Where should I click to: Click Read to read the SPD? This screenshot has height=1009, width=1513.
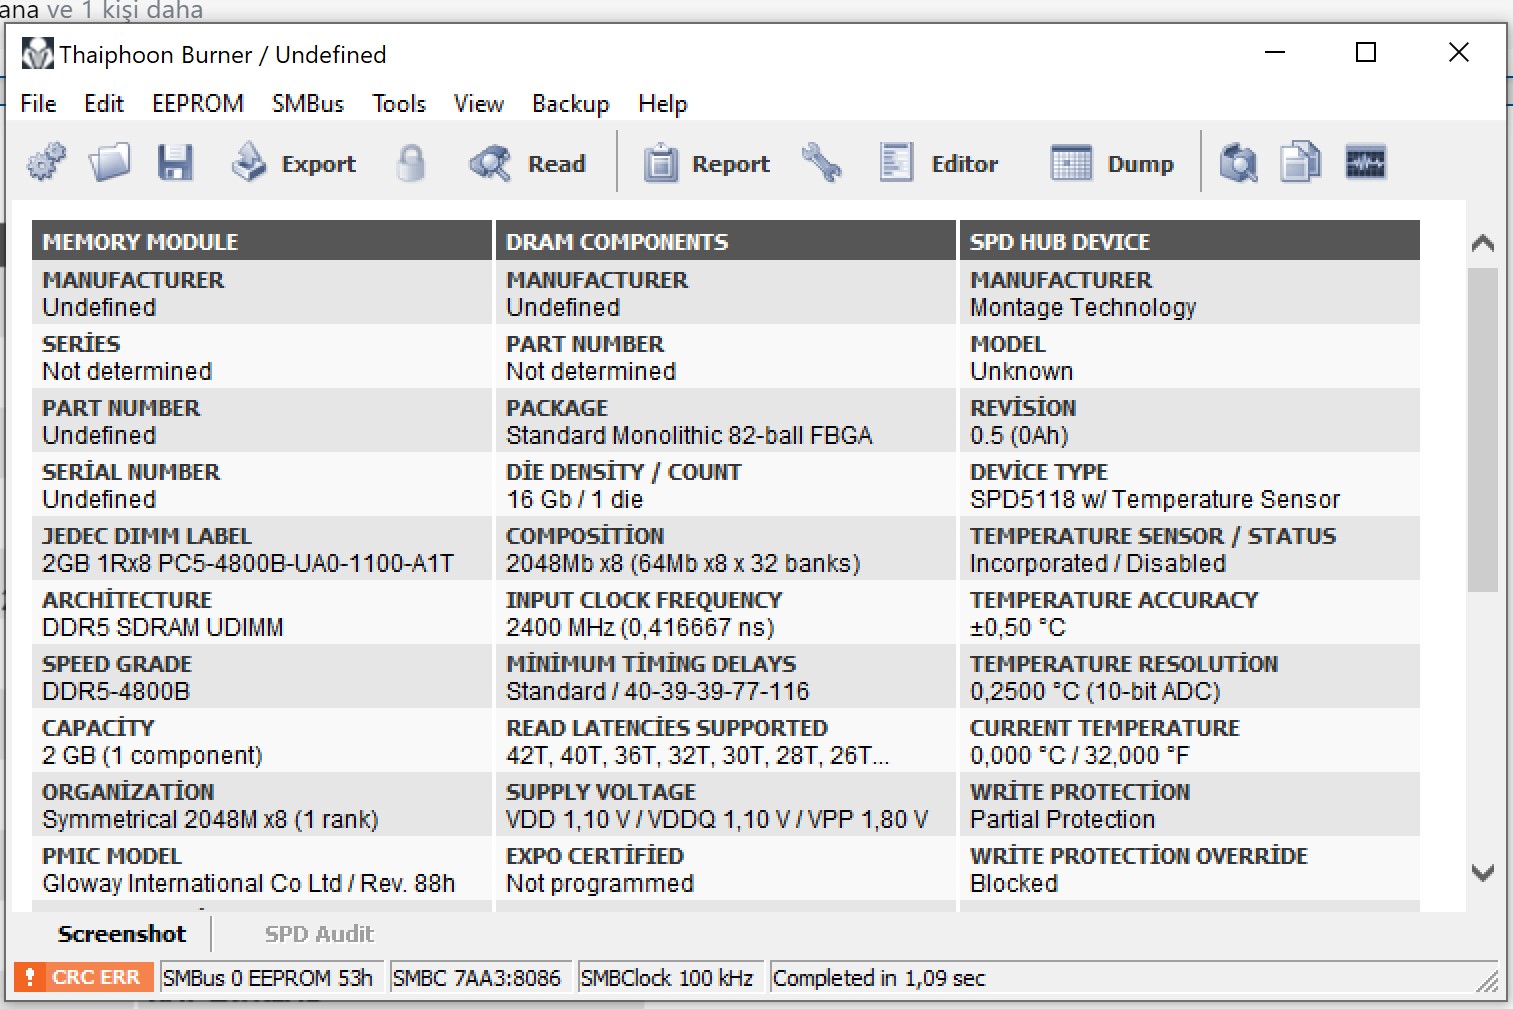(528, 163)
